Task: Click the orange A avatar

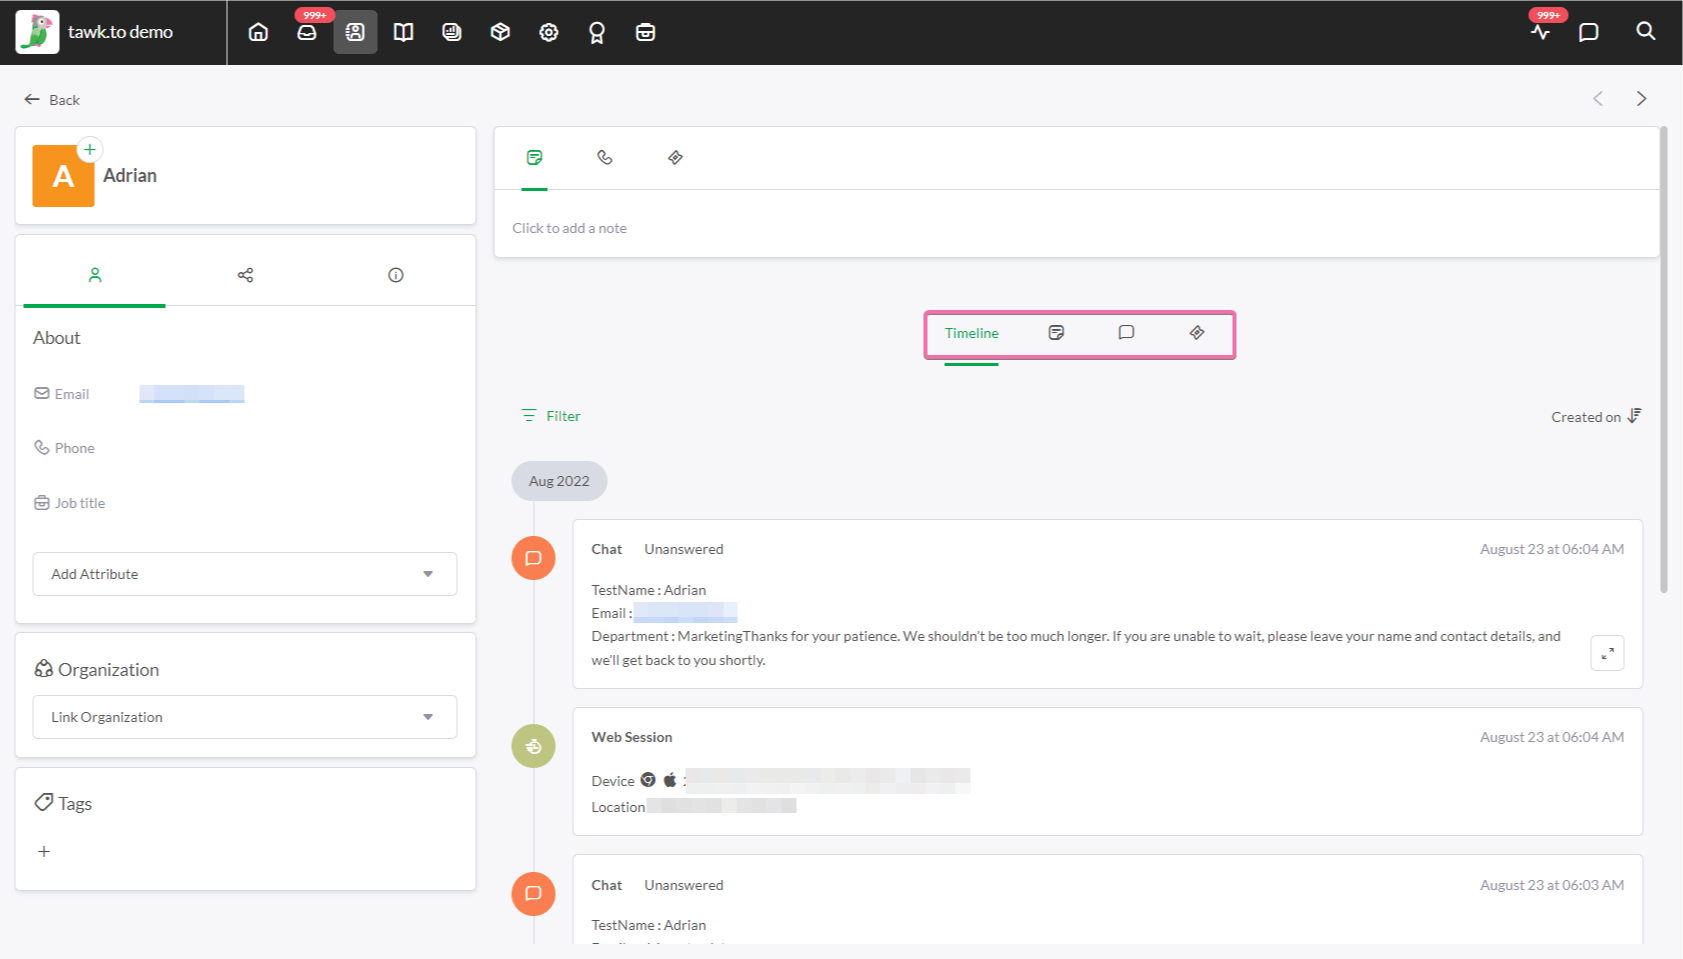Action: 63,176
